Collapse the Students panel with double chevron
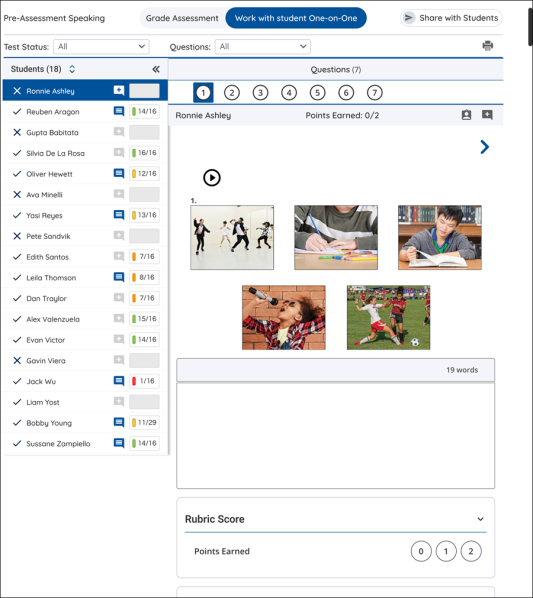 pyautogui.click(x=156, y=69)
